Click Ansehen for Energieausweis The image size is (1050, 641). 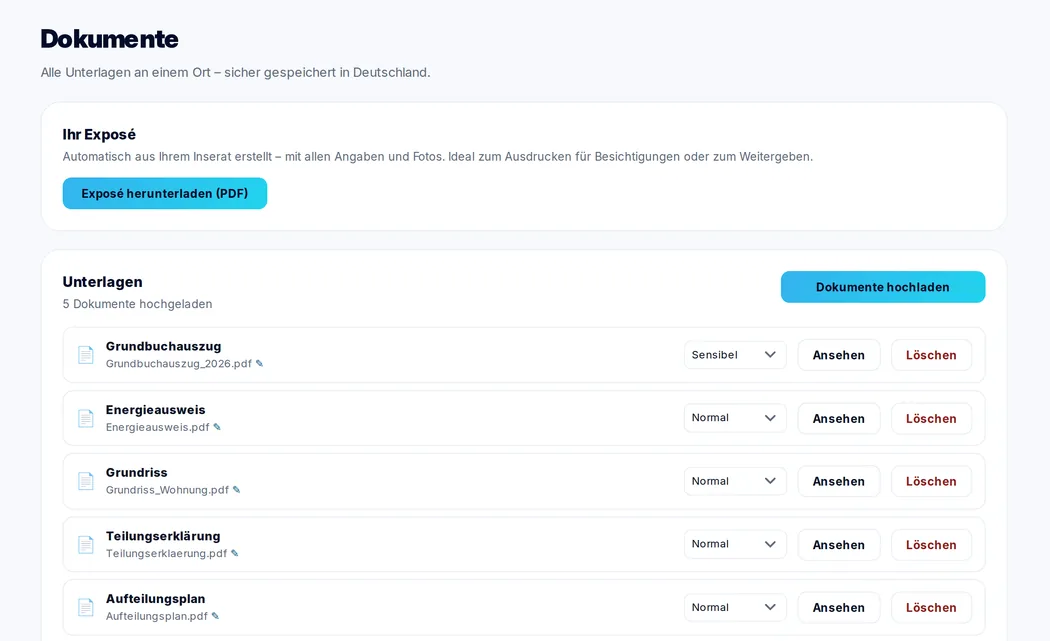pos(838,419)
